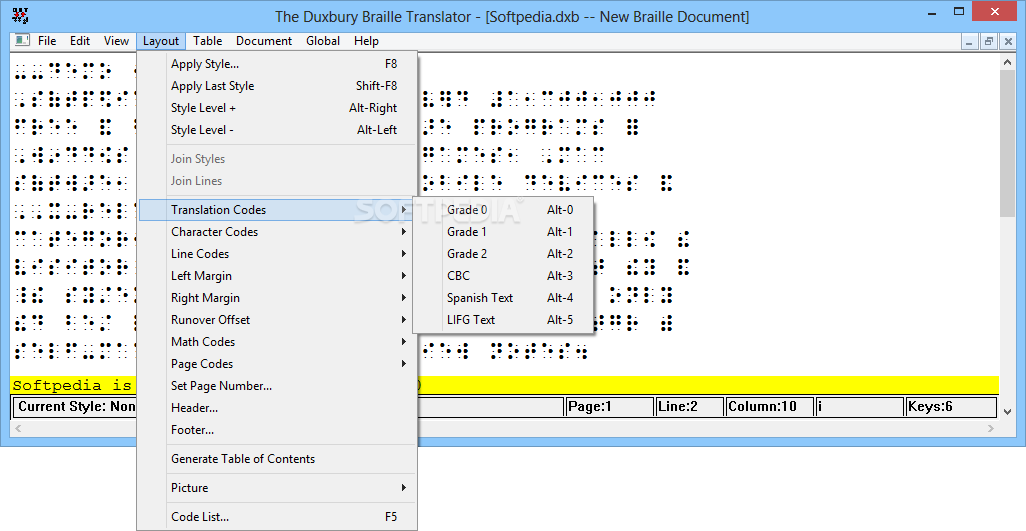
Task: Close the open Layout menu
Action: coord(161,41)
